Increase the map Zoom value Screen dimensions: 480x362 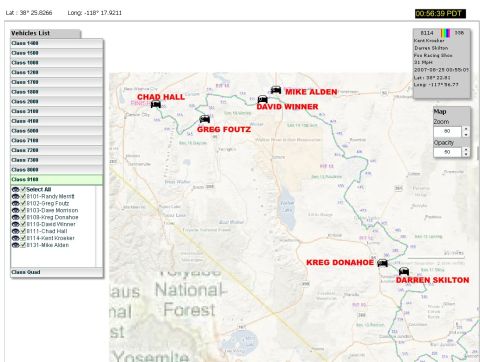(x=466, y=129)
